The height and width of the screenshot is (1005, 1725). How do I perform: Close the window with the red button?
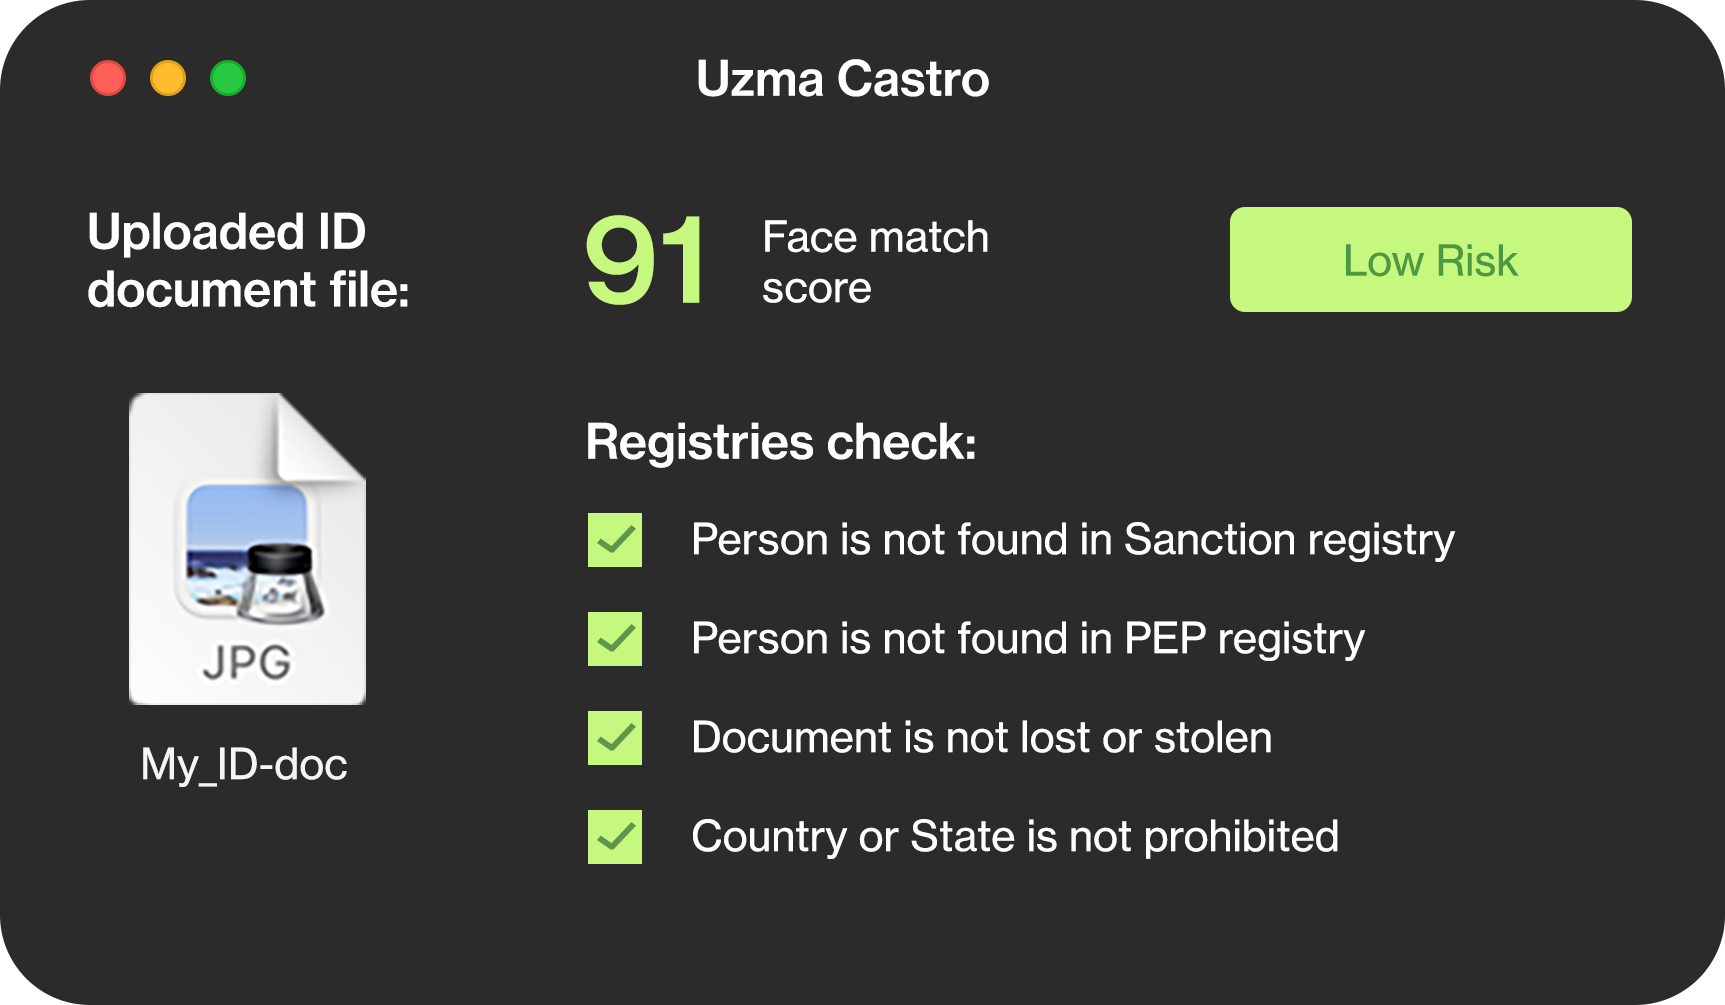[x=108, y=78]
